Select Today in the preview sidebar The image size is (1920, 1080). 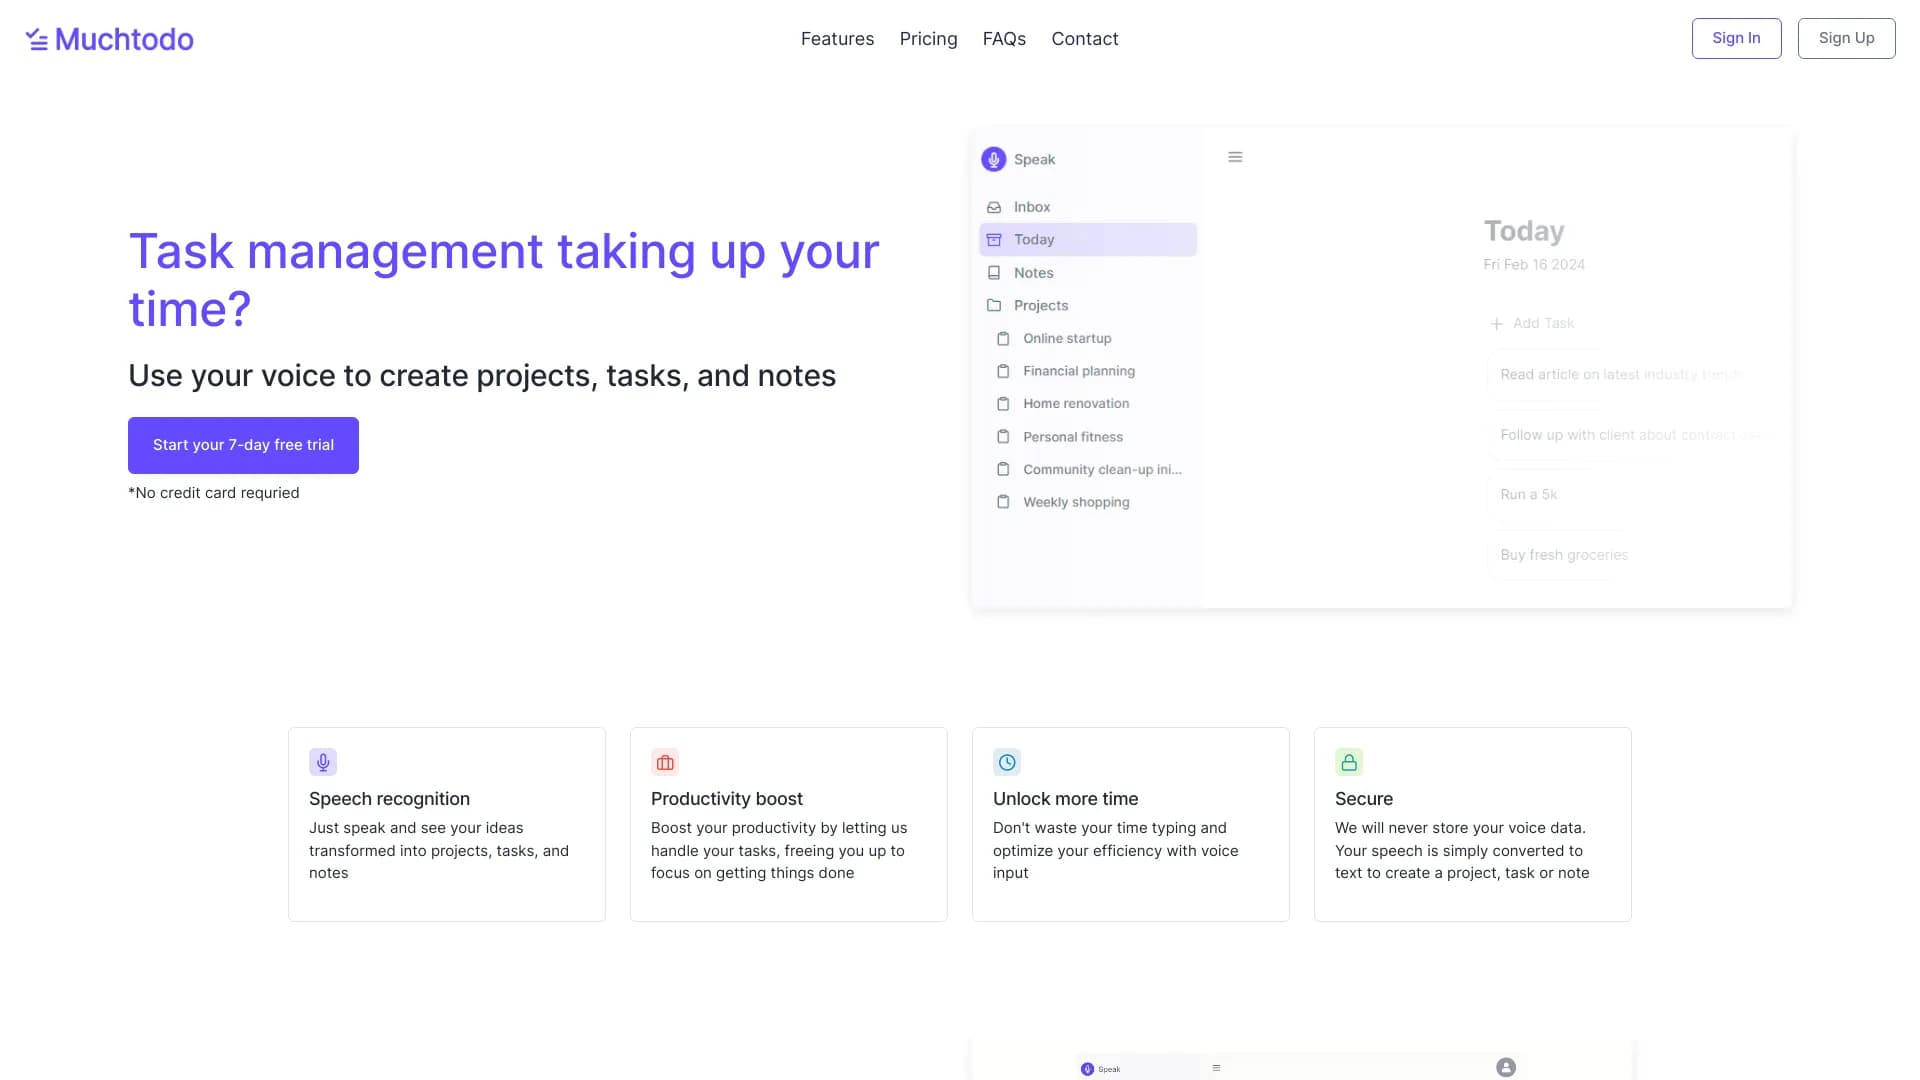coord(1087,240)
